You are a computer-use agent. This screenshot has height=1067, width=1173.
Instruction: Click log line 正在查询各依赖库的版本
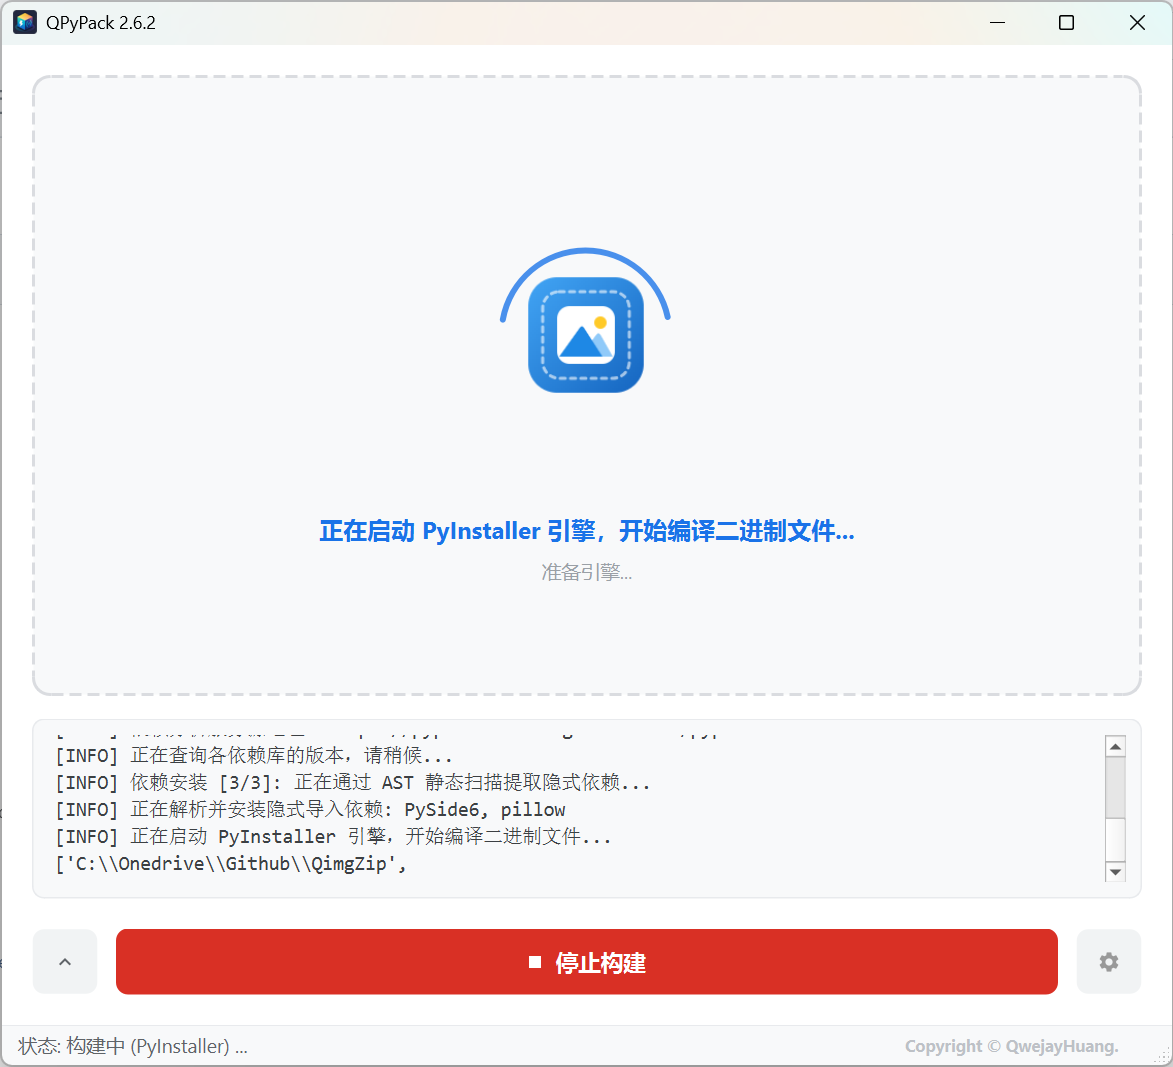(x=254, y=755)
